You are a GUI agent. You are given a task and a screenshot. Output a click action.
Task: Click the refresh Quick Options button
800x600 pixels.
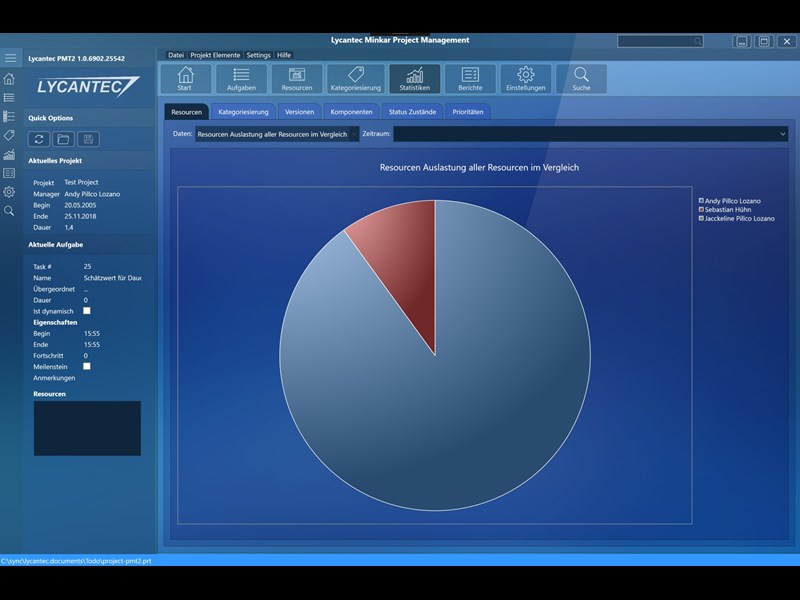(x=39, y=139)
